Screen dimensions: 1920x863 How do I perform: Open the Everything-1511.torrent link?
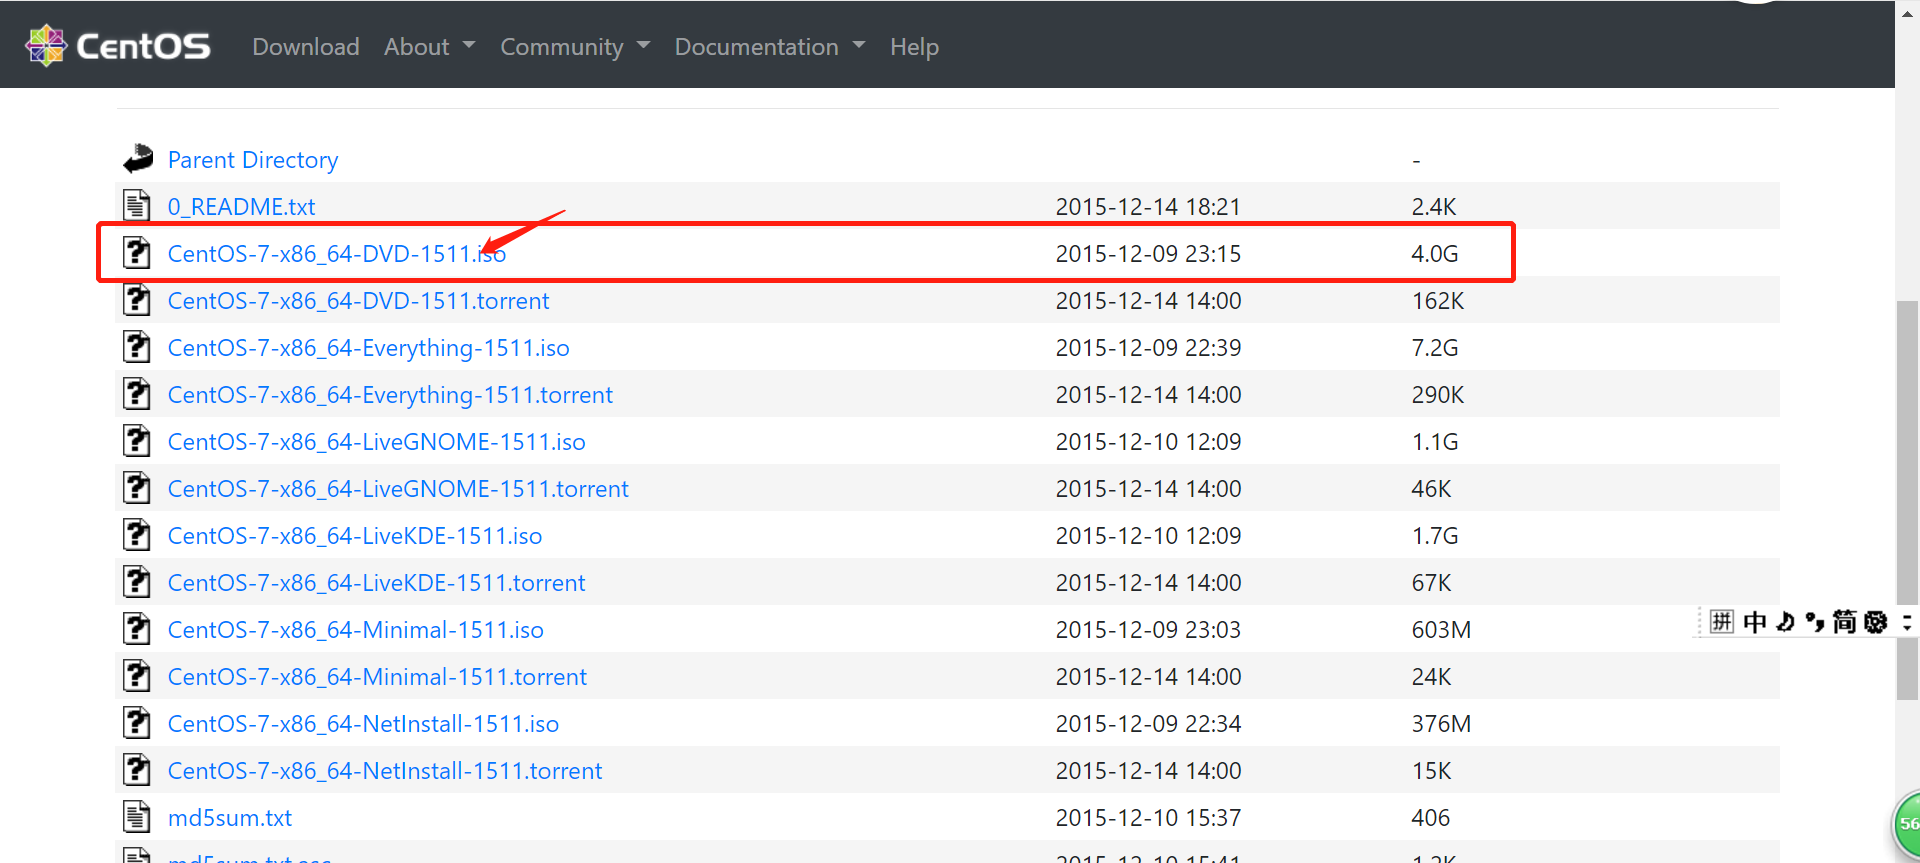[390, 395]
